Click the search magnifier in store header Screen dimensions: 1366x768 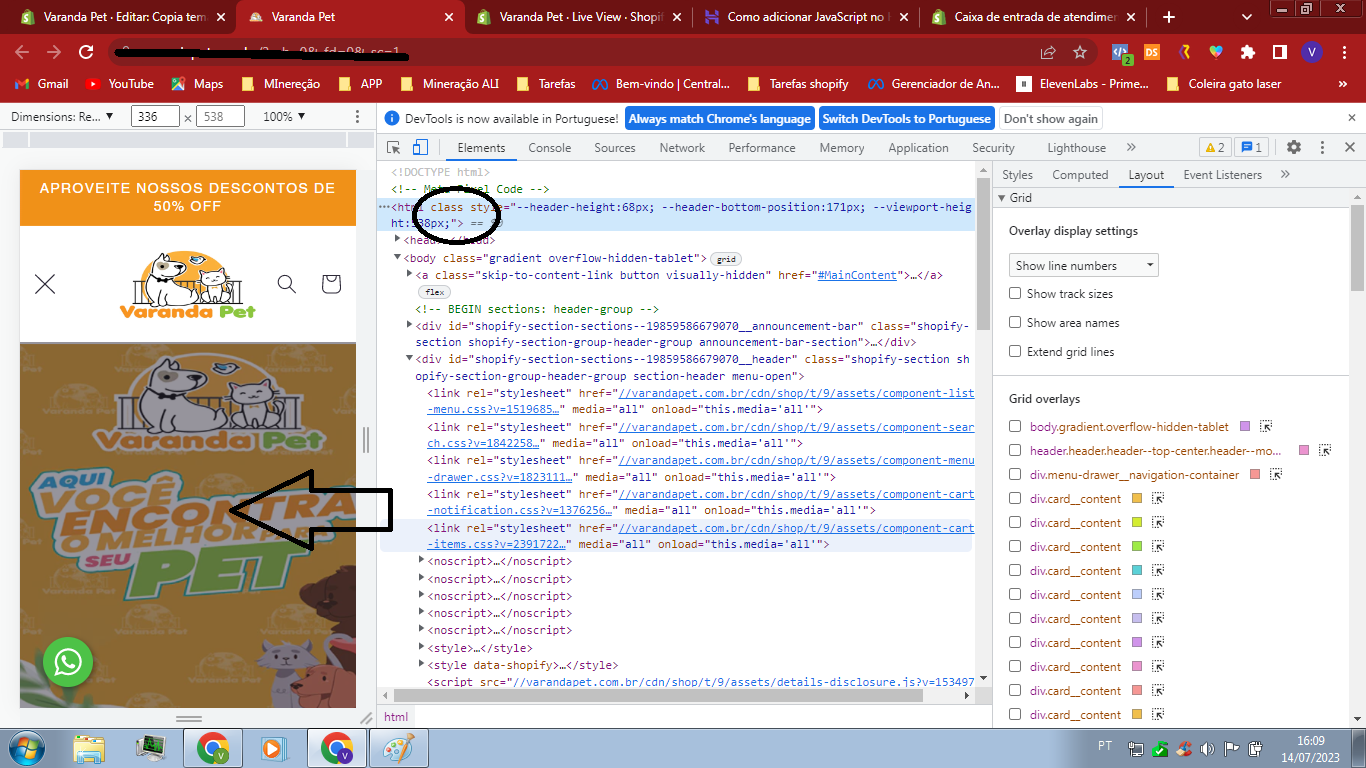[x=287, y=284]
